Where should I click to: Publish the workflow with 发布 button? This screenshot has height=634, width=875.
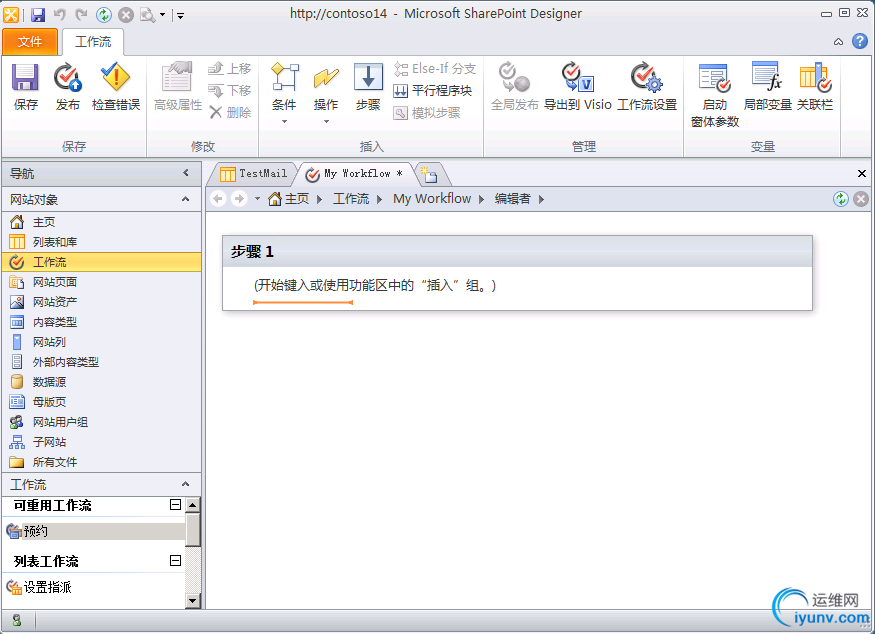pyautogui.click(x=68, y=87)
